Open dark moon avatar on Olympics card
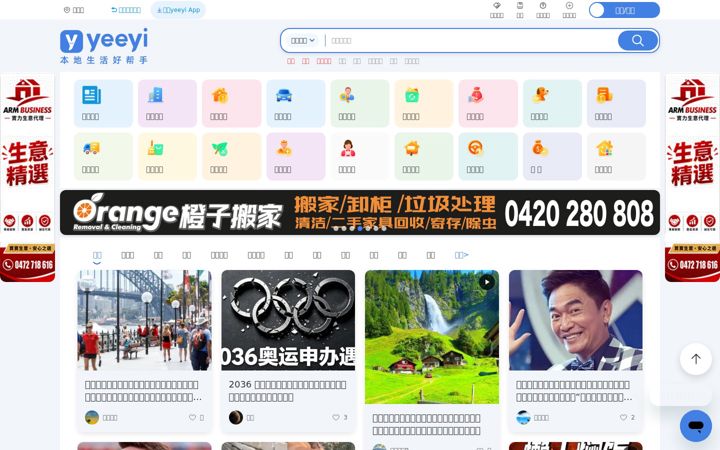720x450 pixels. tap(236, 417)
